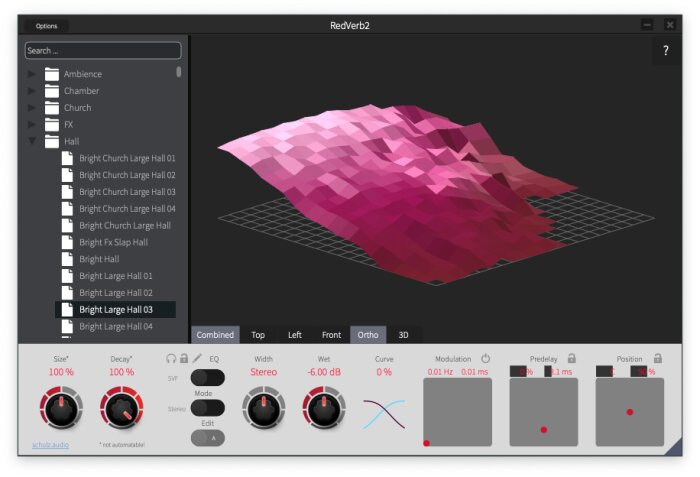700x477 pixels.
Task: Toggle the Stereo Mode switch
Action: coord(208,408)
